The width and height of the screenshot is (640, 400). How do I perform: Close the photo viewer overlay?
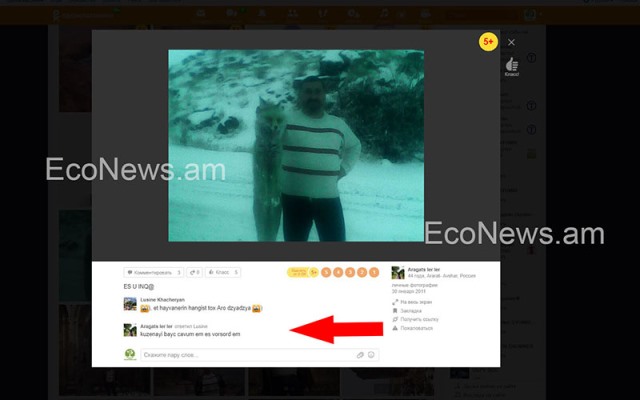point(512,42)
